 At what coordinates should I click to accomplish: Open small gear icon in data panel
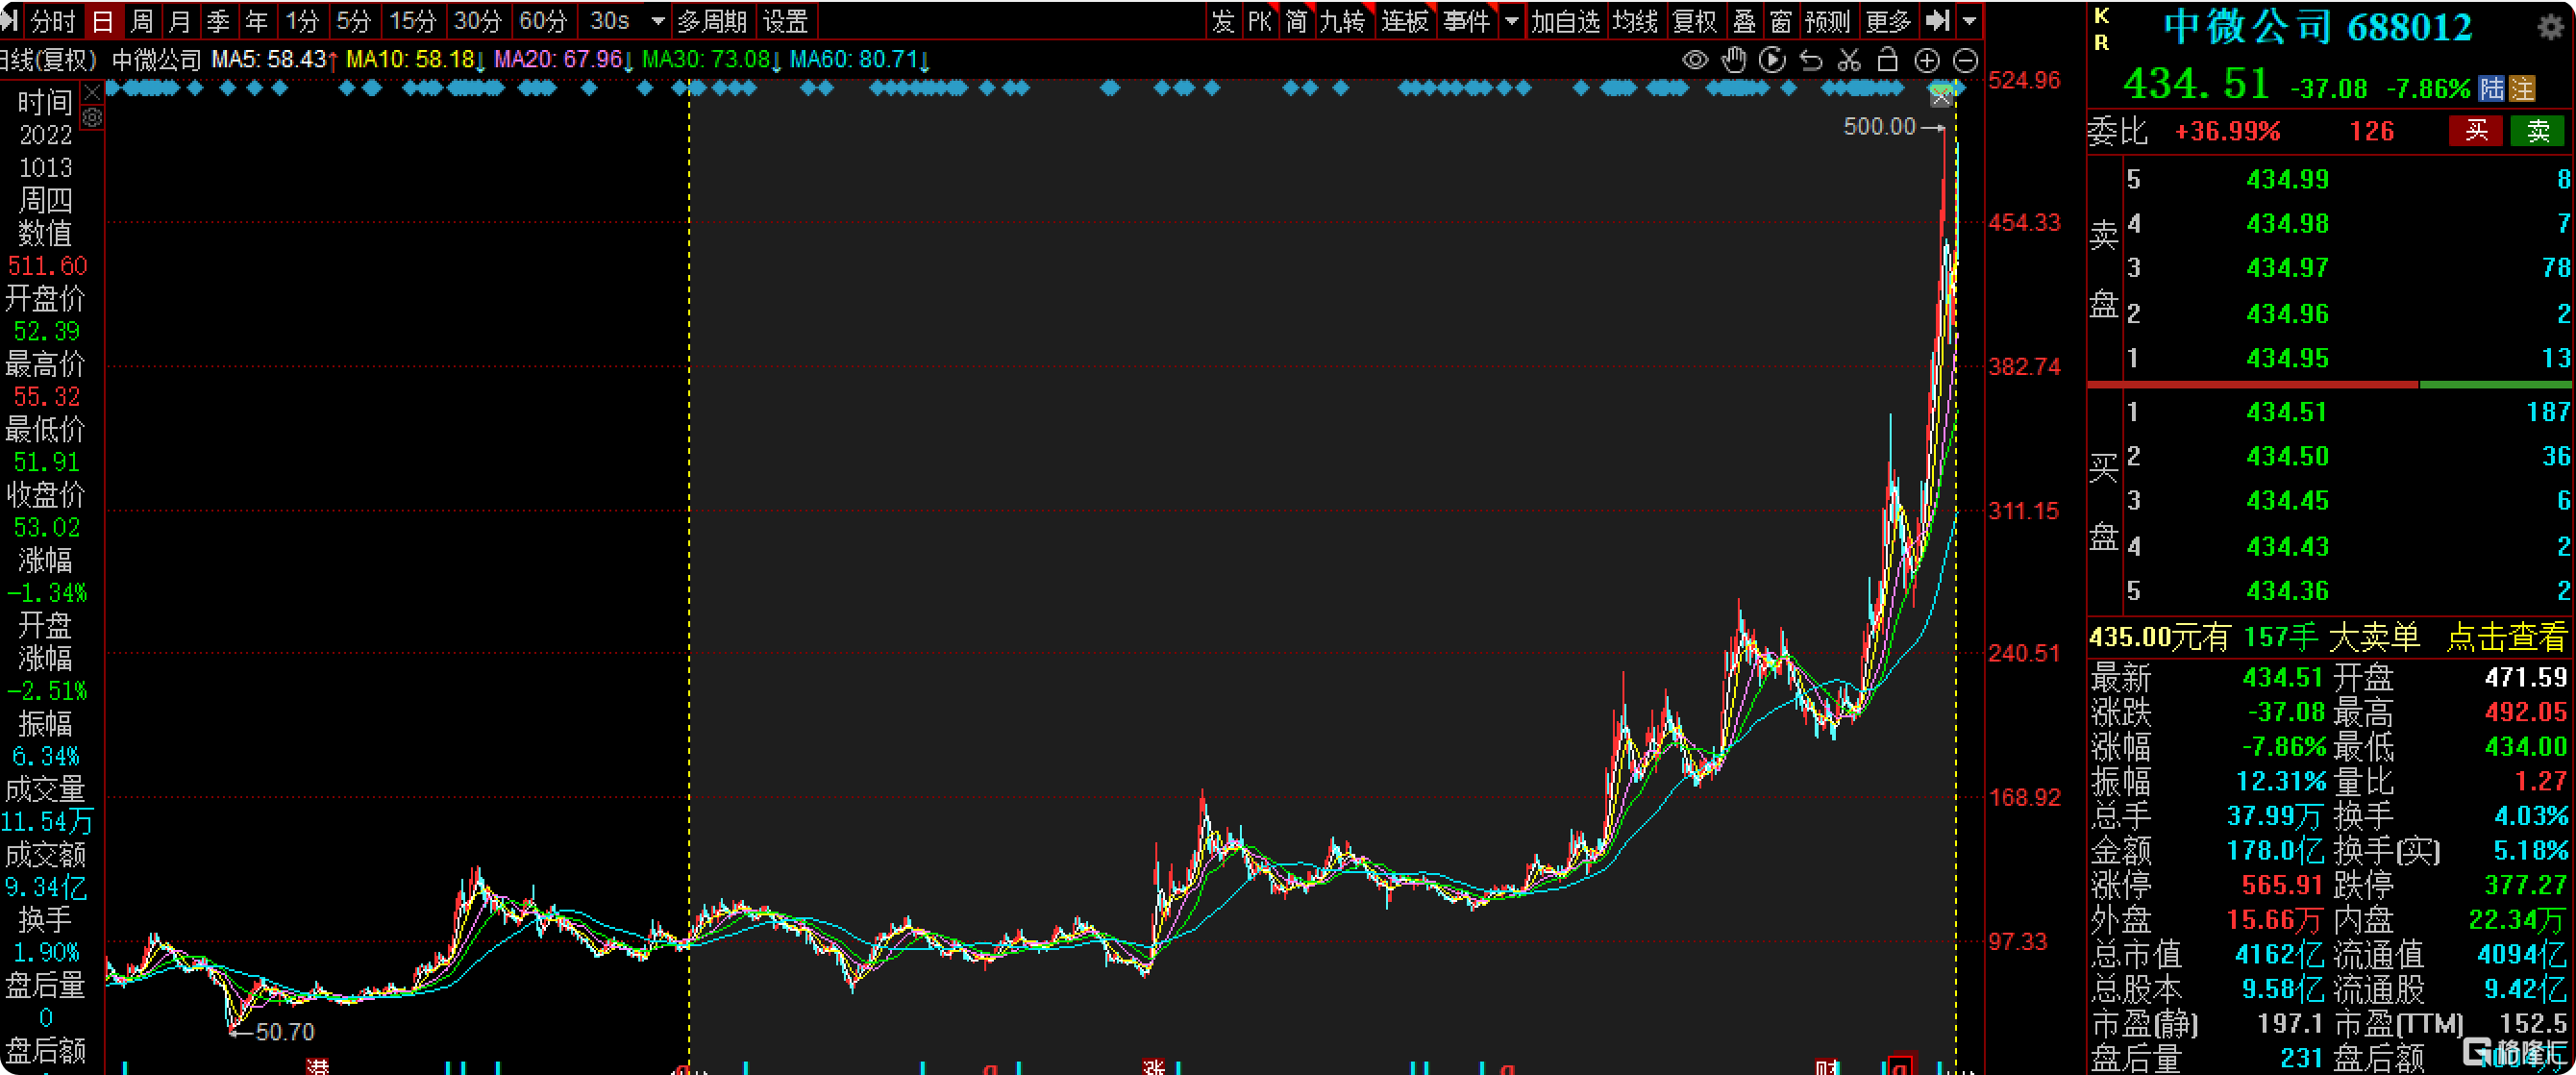[x=92, y=118]
